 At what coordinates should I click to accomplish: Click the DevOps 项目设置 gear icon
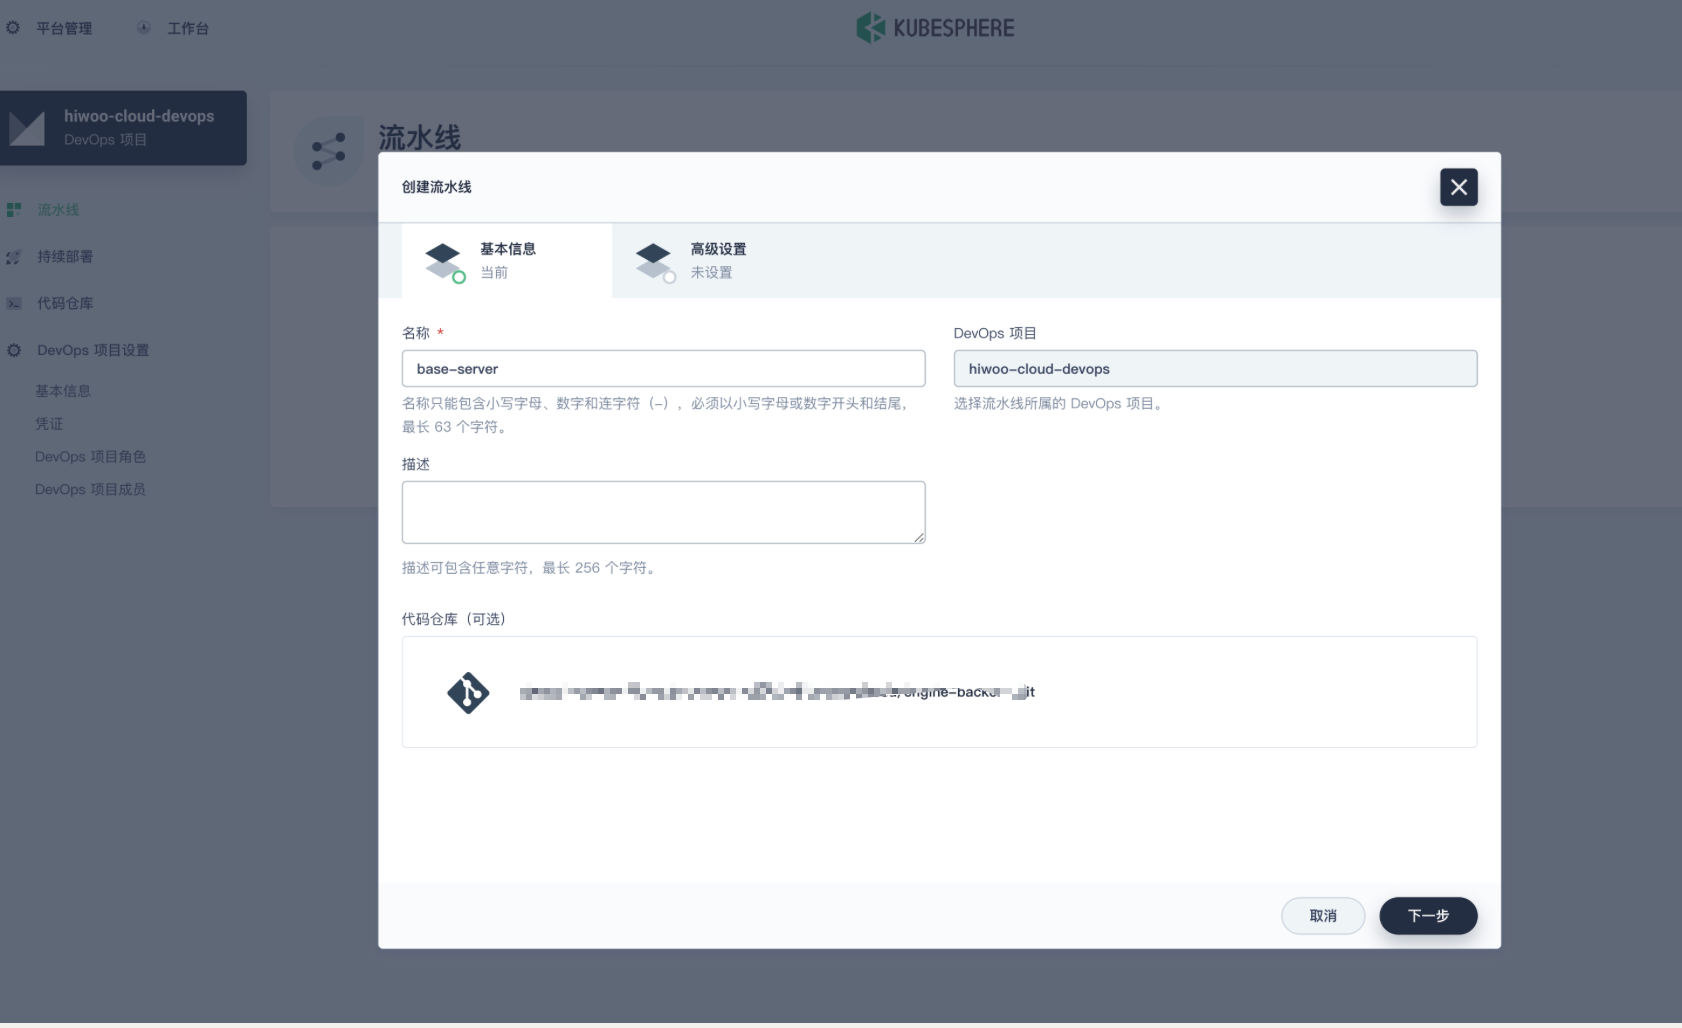click(14, 350)
